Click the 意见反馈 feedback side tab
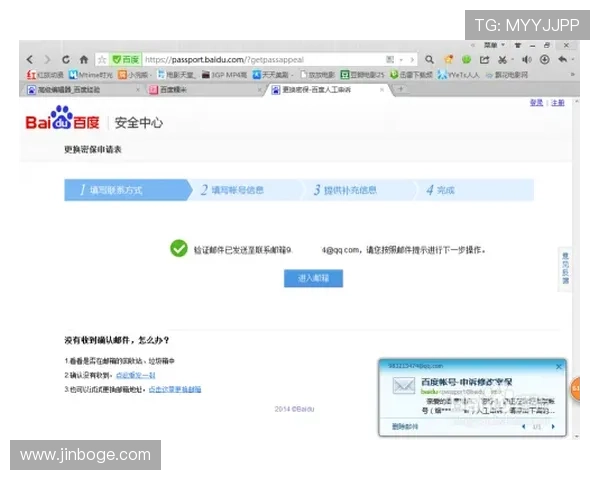600x480 pixels. (x=565, y=268)
